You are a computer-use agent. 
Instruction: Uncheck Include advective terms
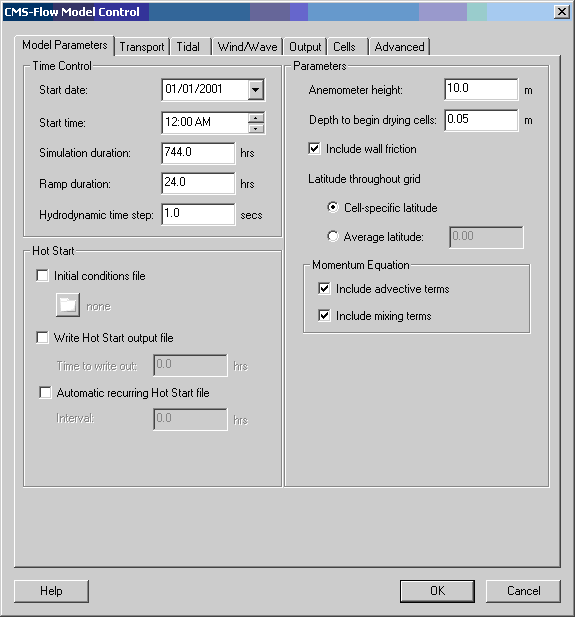click(x=324, y=288)
